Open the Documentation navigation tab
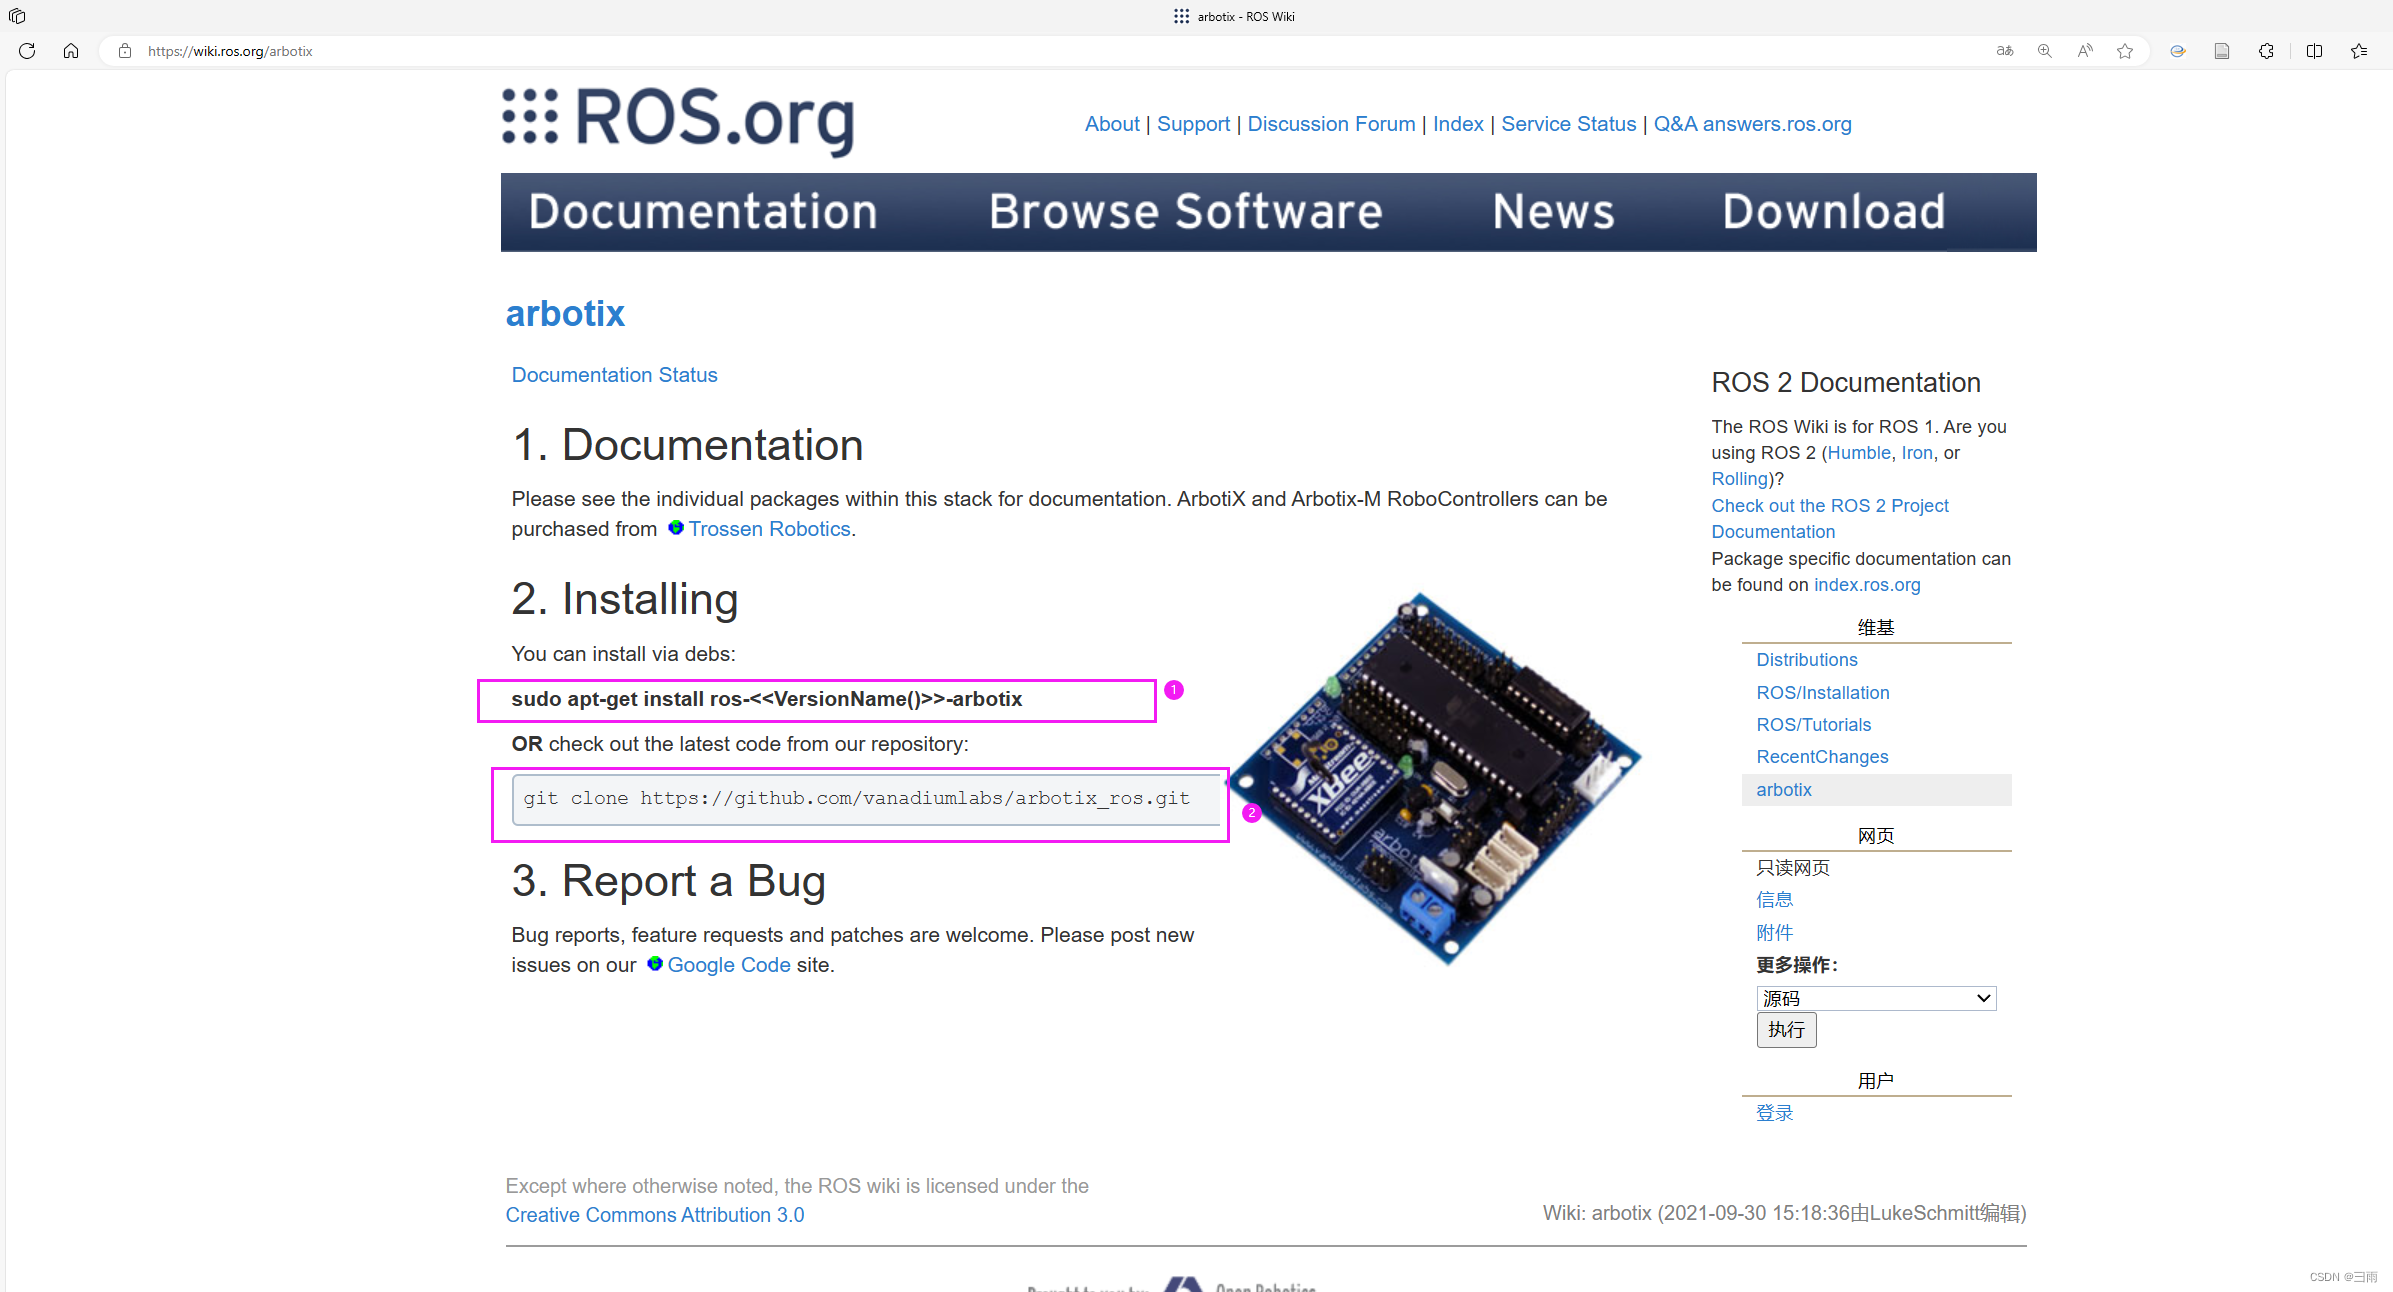Image resolution: width=2393 pixels, height=1292 pixels. pos(703,212)
